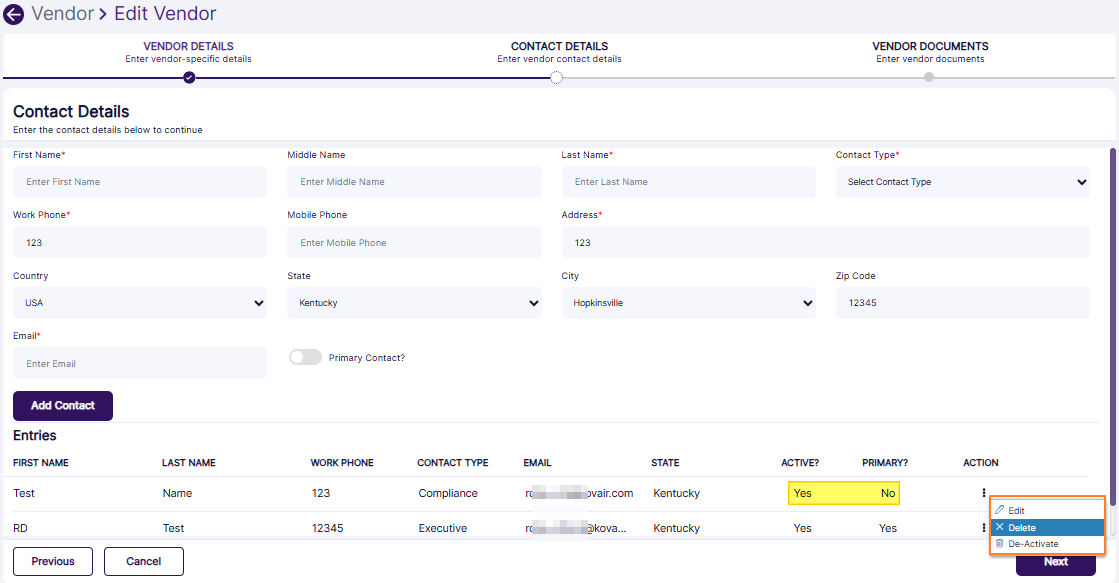Click the Contact Details step circle
1119x583 pixels.
[556, 77]
